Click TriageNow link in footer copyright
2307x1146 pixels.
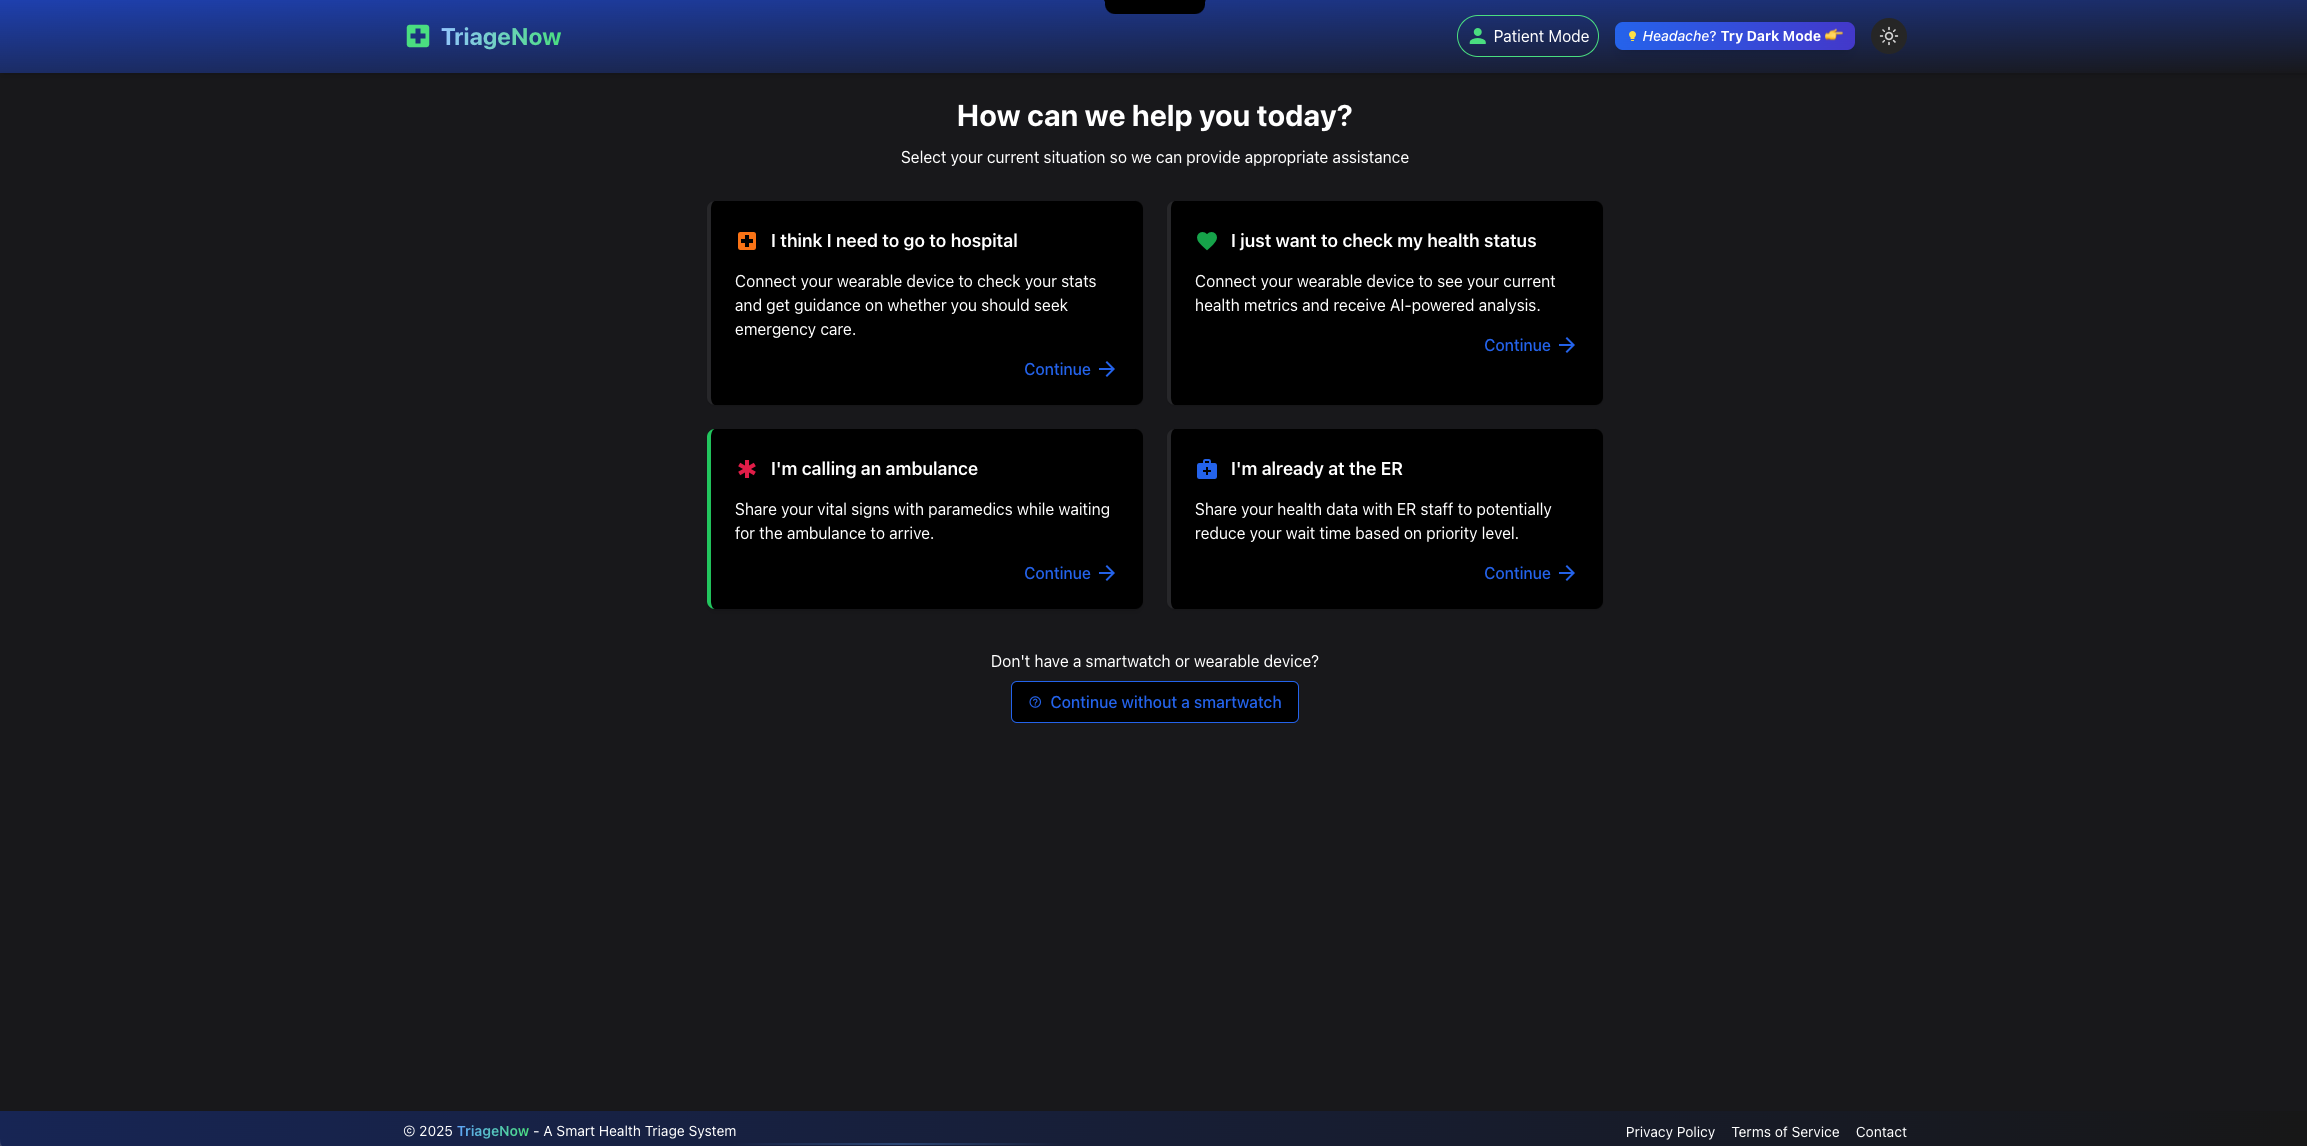pyautogui.click(x=492, y=1131)
